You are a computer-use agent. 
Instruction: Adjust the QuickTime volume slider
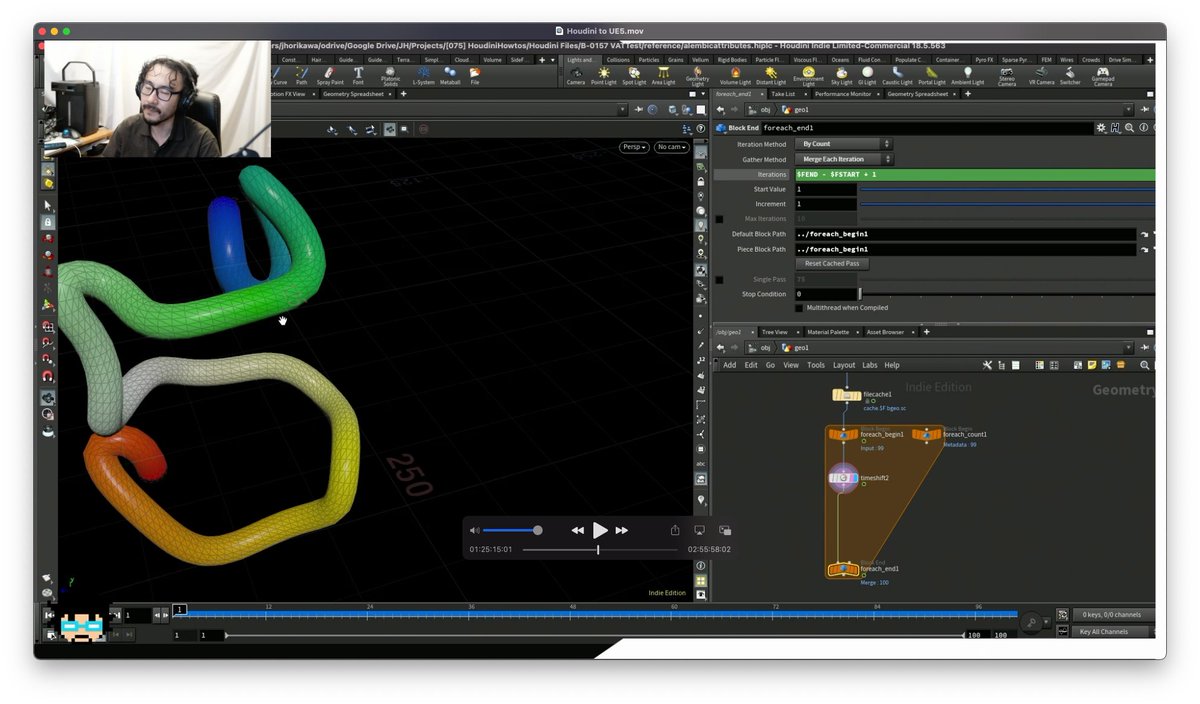coord(511,530)
